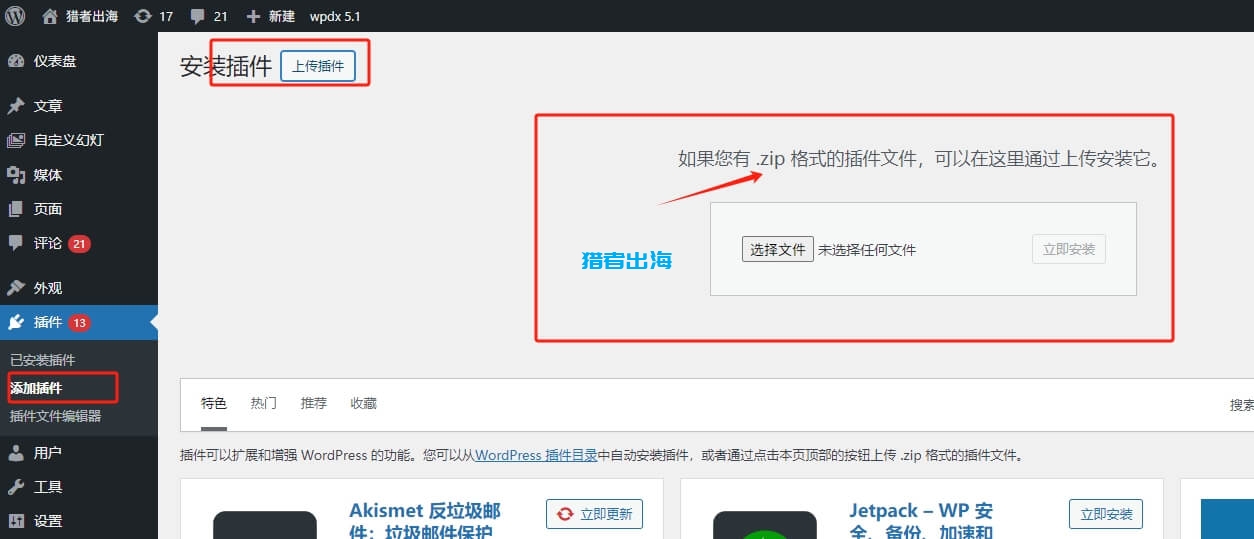Click the pages icon for 页面

(16, 209)
